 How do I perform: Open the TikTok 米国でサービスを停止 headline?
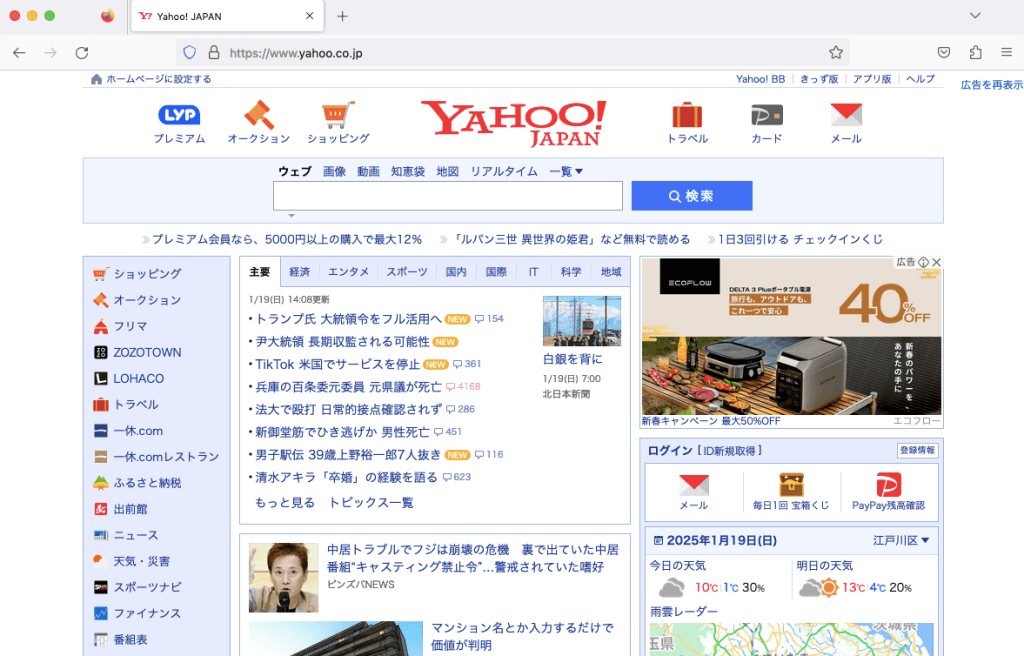point(337,364)
